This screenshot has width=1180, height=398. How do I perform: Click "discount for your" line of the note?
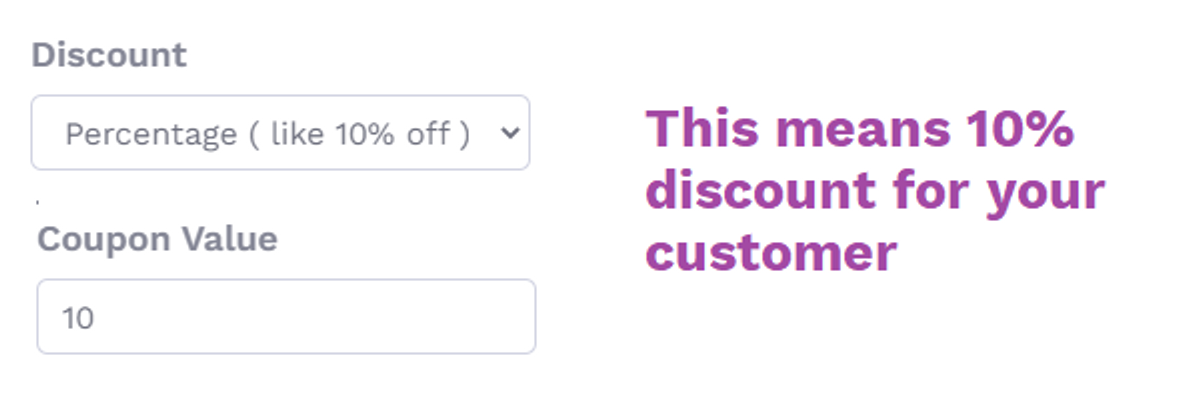[x=874, y=191]
